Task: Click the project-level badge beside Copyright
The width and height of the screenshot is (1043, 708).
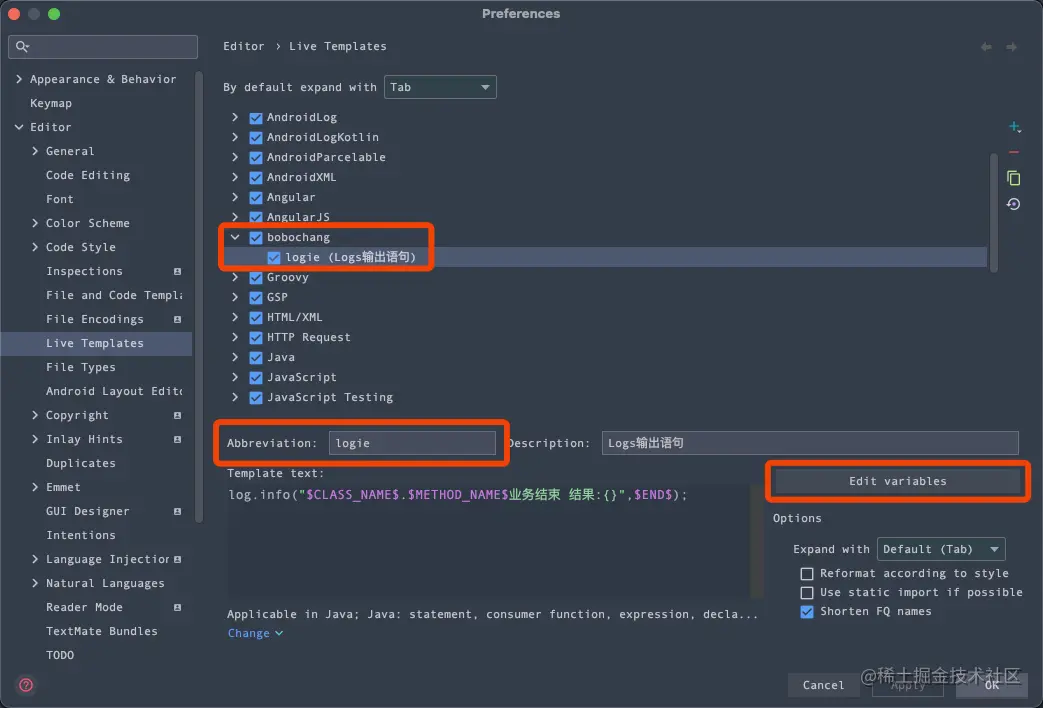Action: click(178, 415)
